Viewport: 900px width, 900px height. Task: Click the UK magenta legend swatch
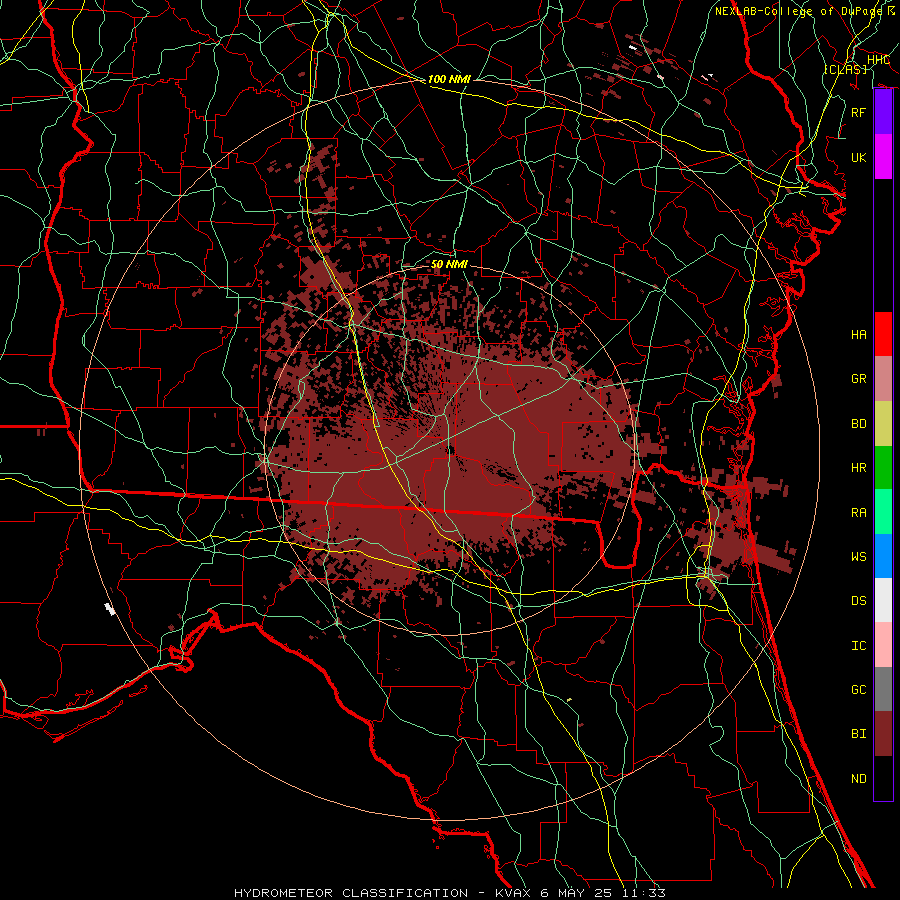(883, 157)
